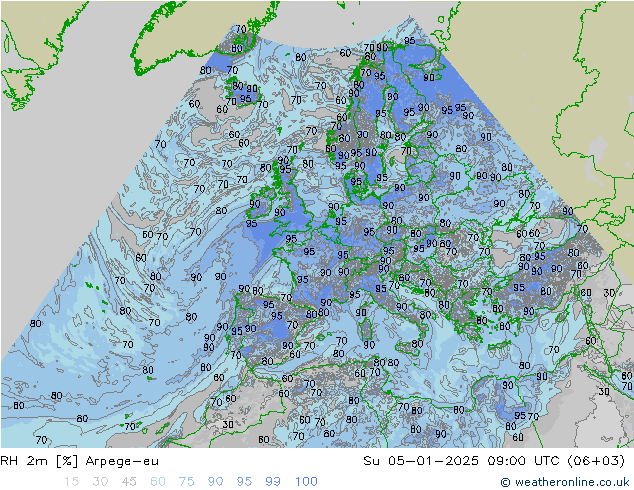634x490 pixels.
Task: Click the forecast run label '(06+03)'
Action: pos(596,460)
